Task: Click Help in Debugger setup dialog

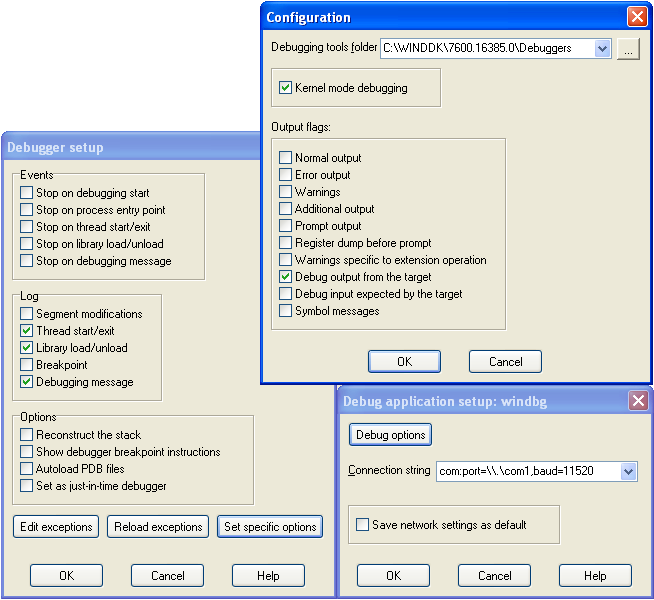Action: coord(268,576)
